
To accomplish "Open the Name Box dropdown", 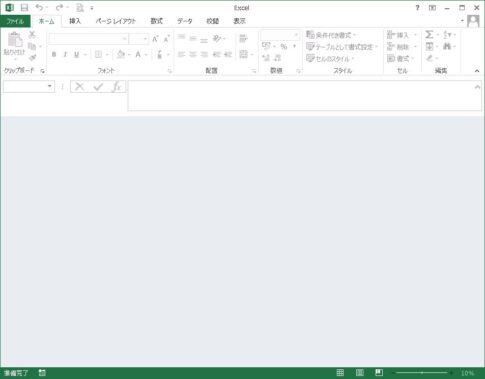I will pos(49,86).
